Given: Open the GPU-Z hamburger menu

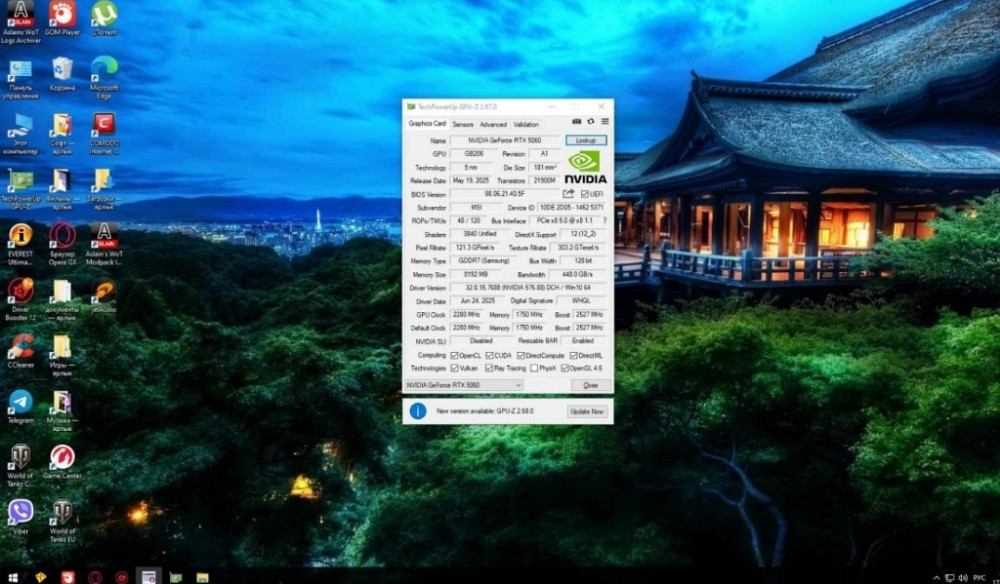Looking at the screenshot, I should pyautogui.click(x=604, y=122).
